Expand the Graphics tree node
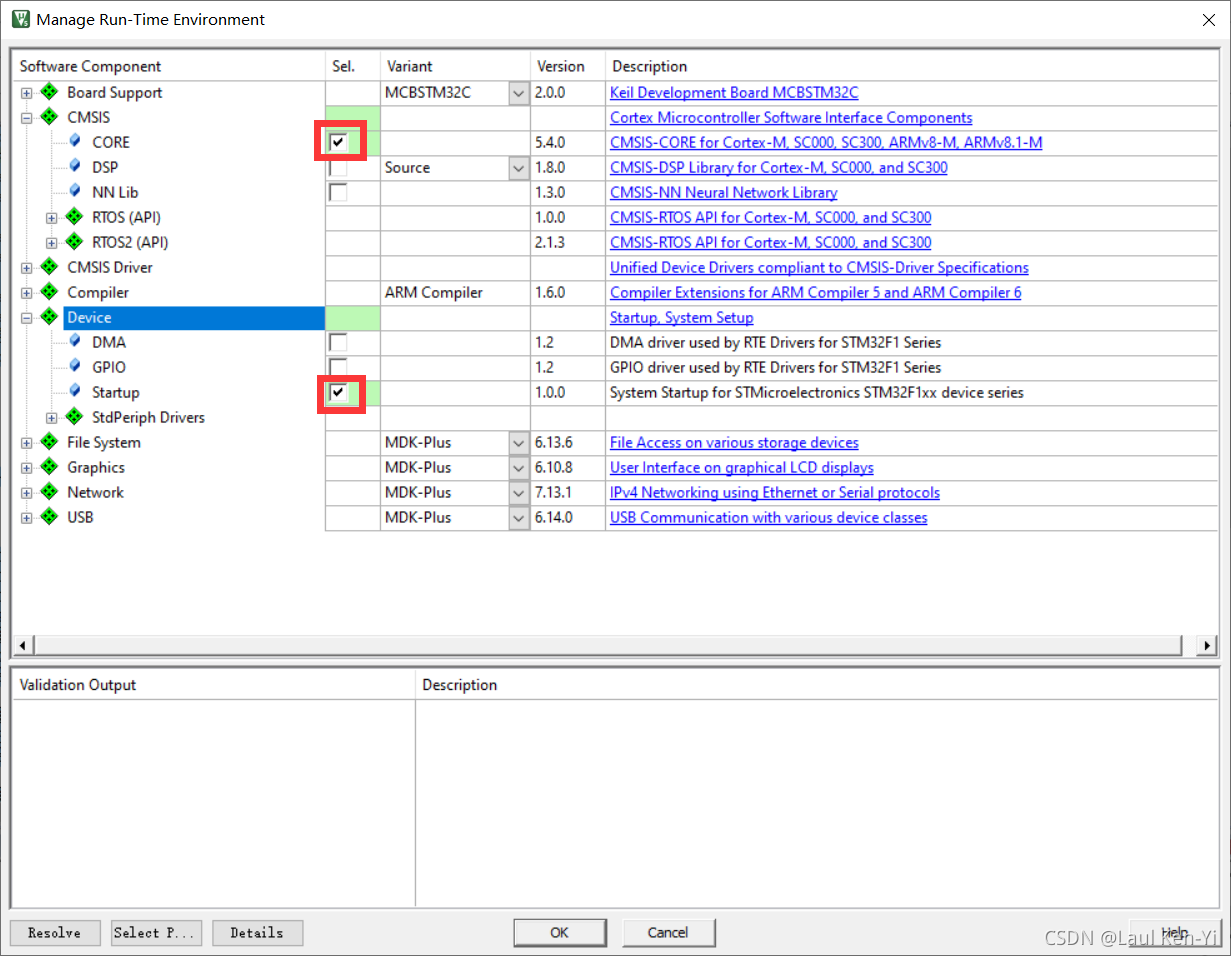 click(x=27, y=468)
